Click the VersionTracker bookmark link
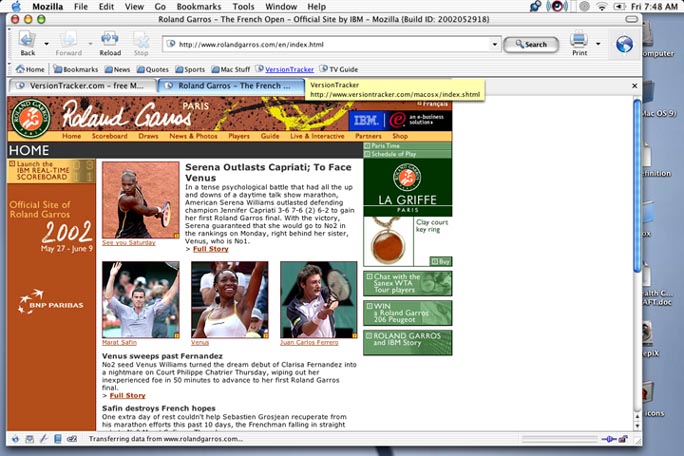 coord(285,69)
